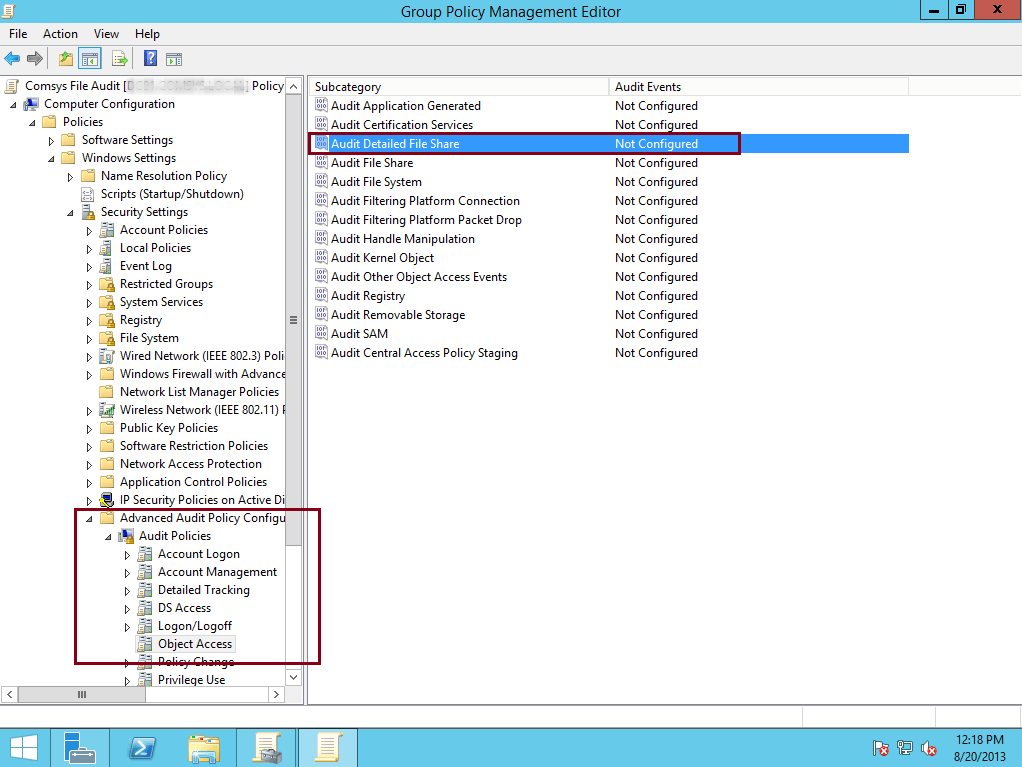Toggle the Show/Hide Console Tree icon
The width and height of the screenshot is (1022, 767).
tap(90, 58)
